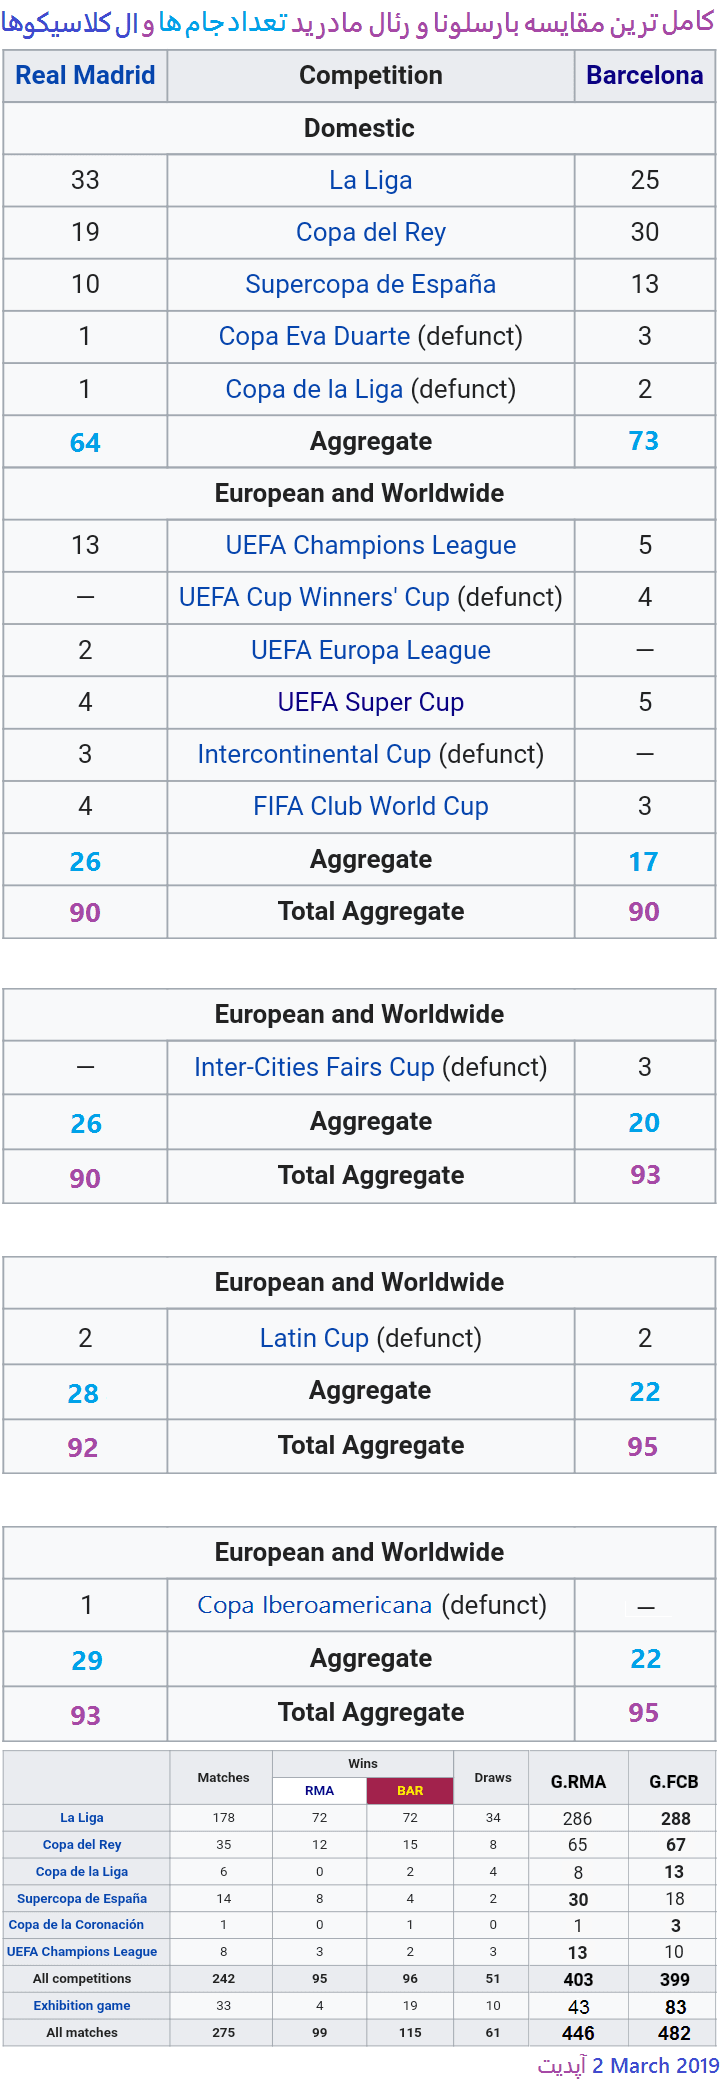Select the RMA wins column header
Viewport: 720px width, 2085px height.
tap(319, 1790)
